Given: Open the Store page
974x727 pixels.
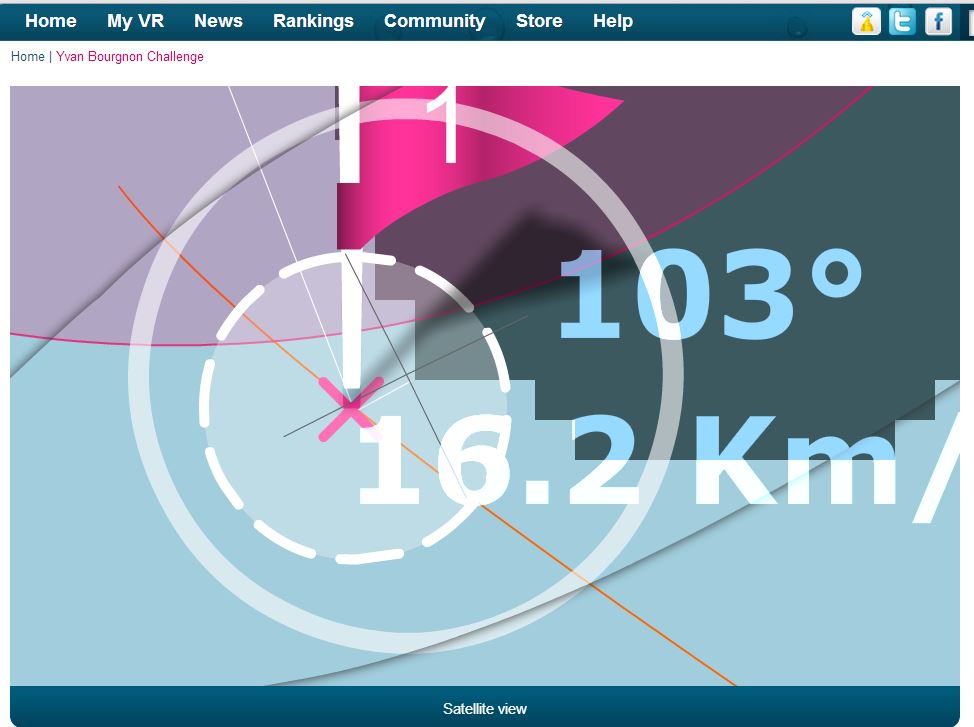Looking at the screenshot, I should (539, 21).
